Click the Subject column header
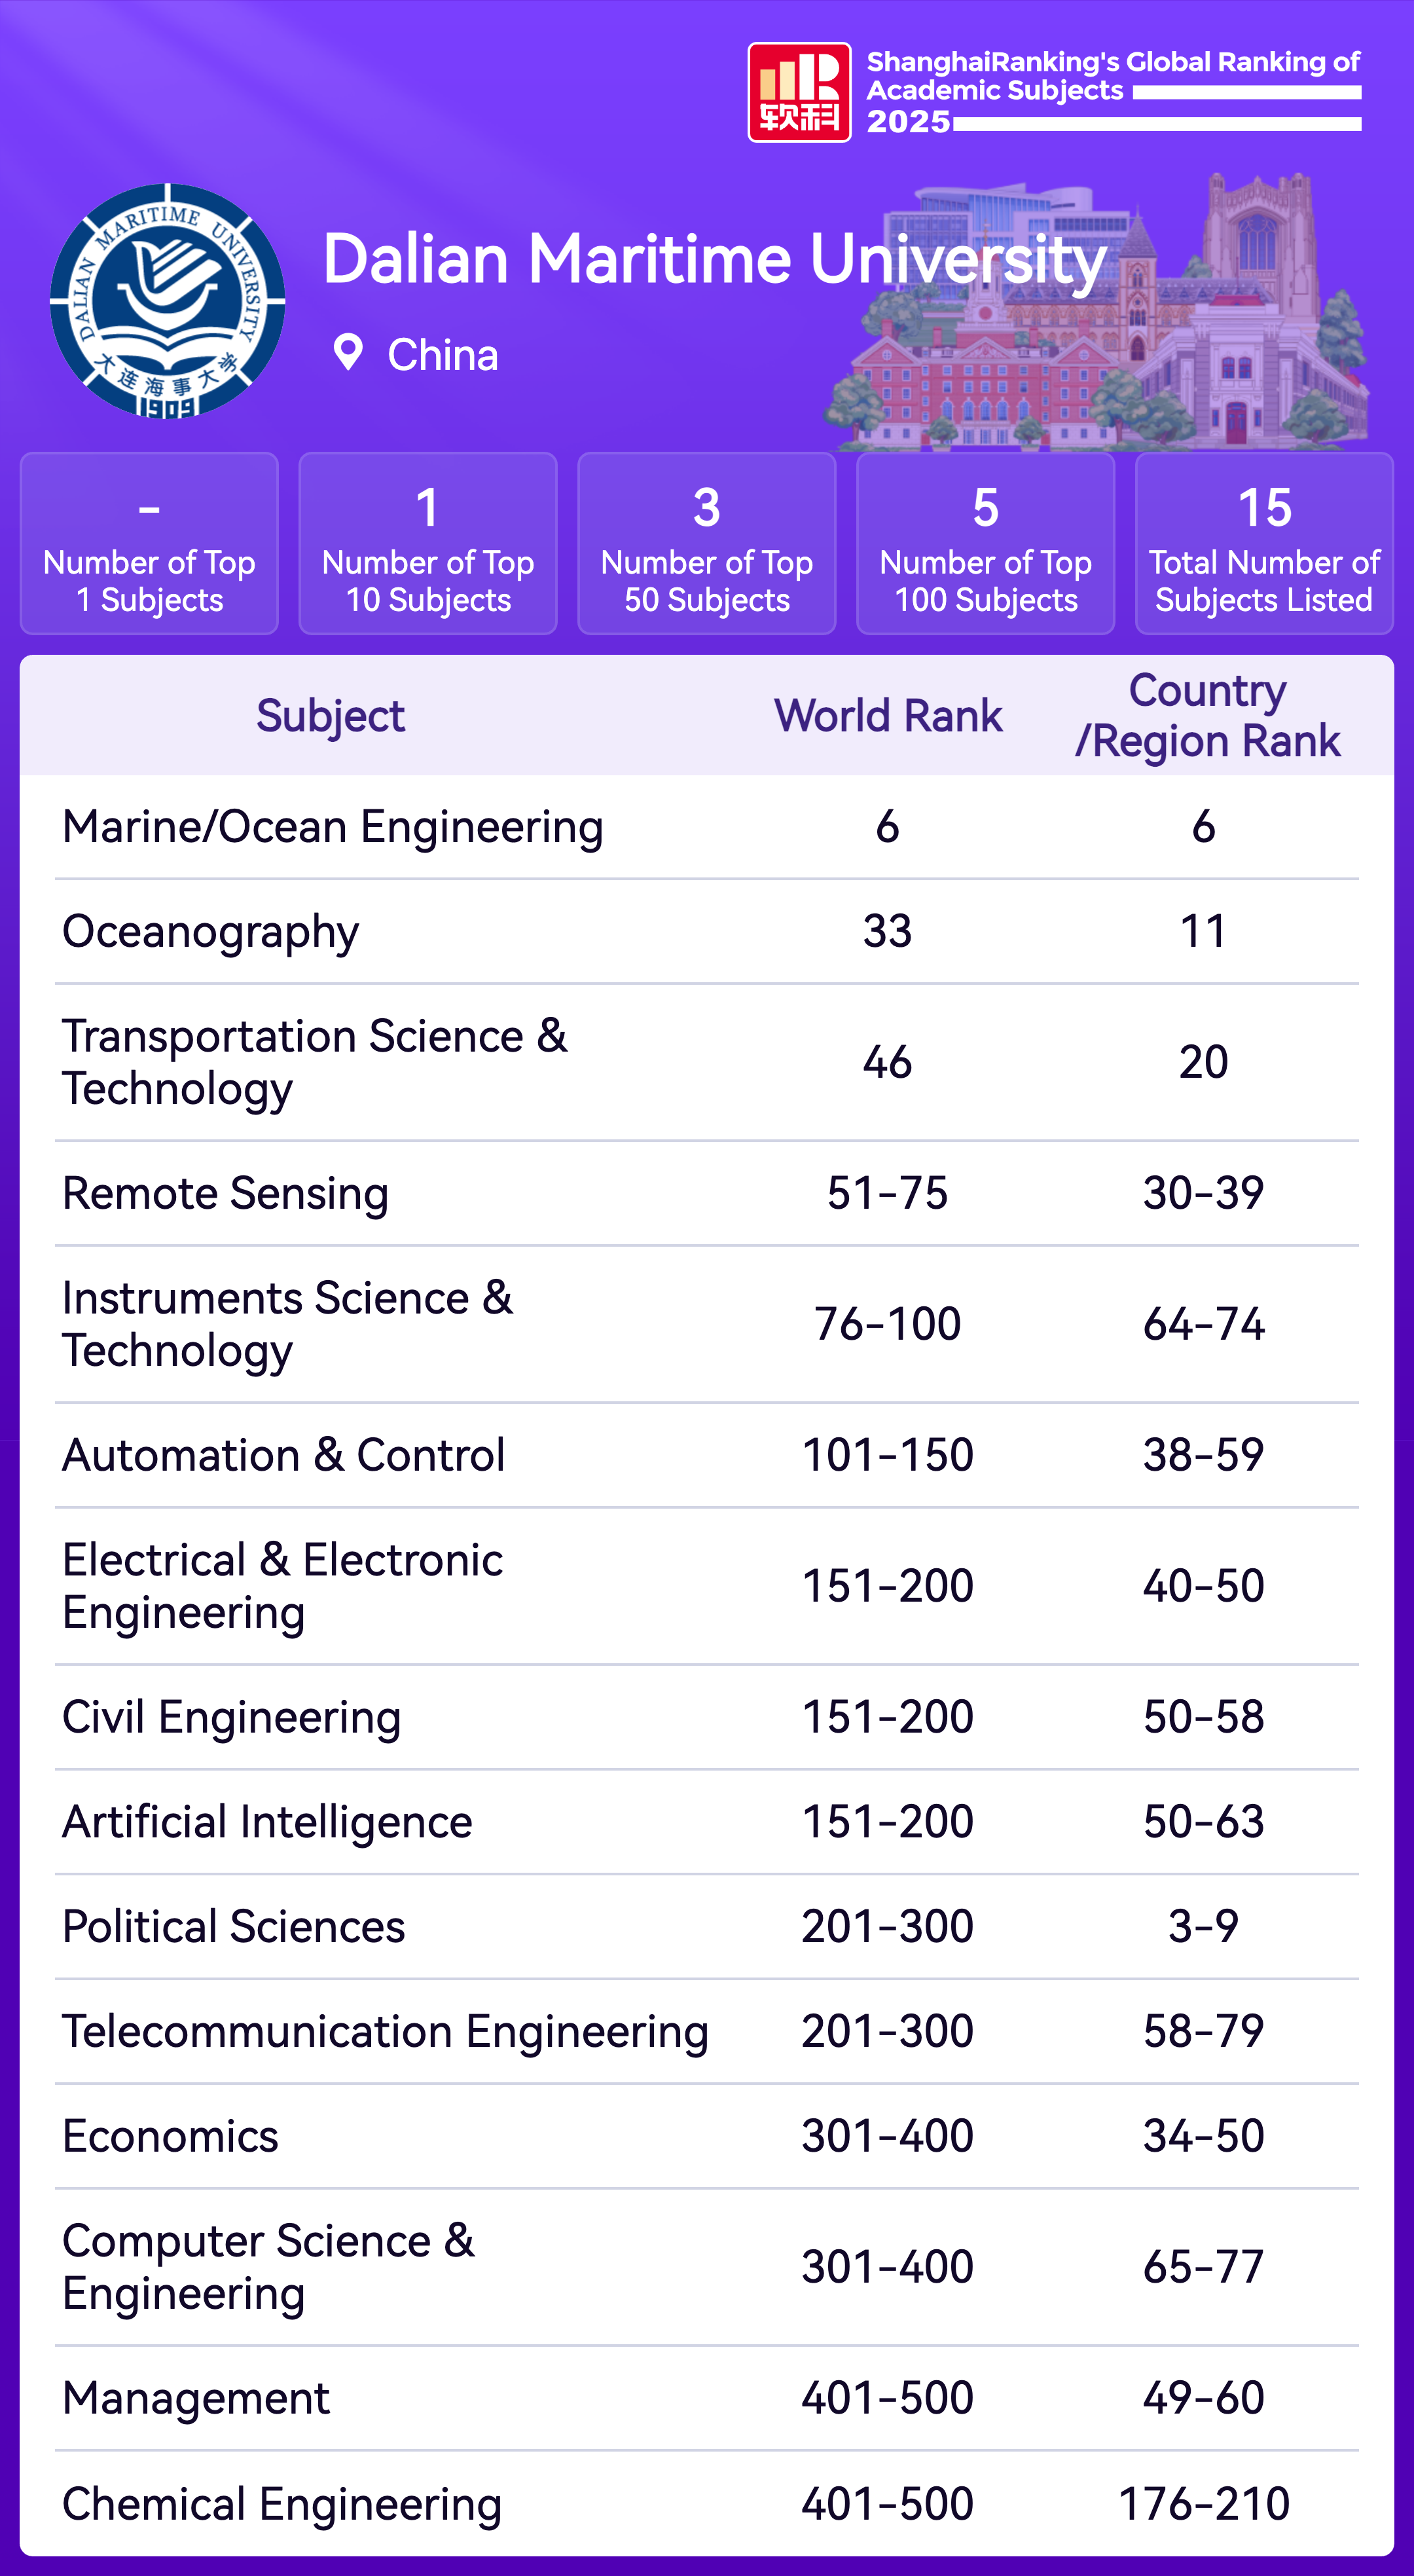1414x2576 pixels. pos(330,716)
